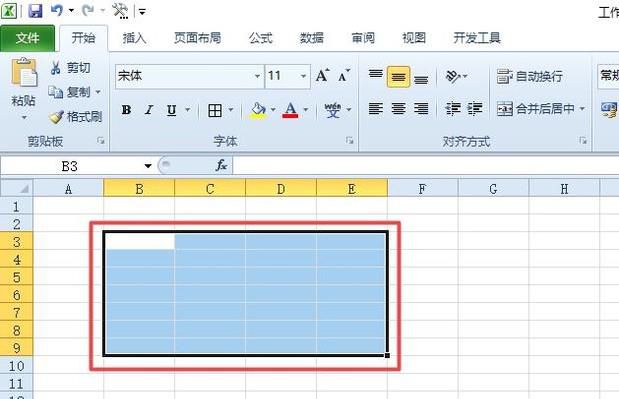Customize the quick access toolbar dropdown
Image resolution: width=619 pixels, height=399 pixels.
tap(142, 12)
